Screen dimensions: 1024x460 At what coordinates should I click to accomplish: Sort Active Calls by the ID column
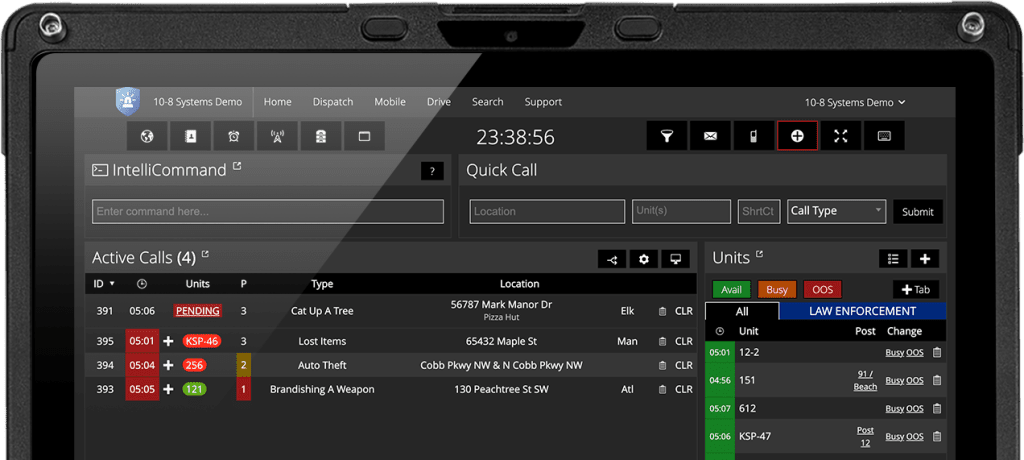104,284
